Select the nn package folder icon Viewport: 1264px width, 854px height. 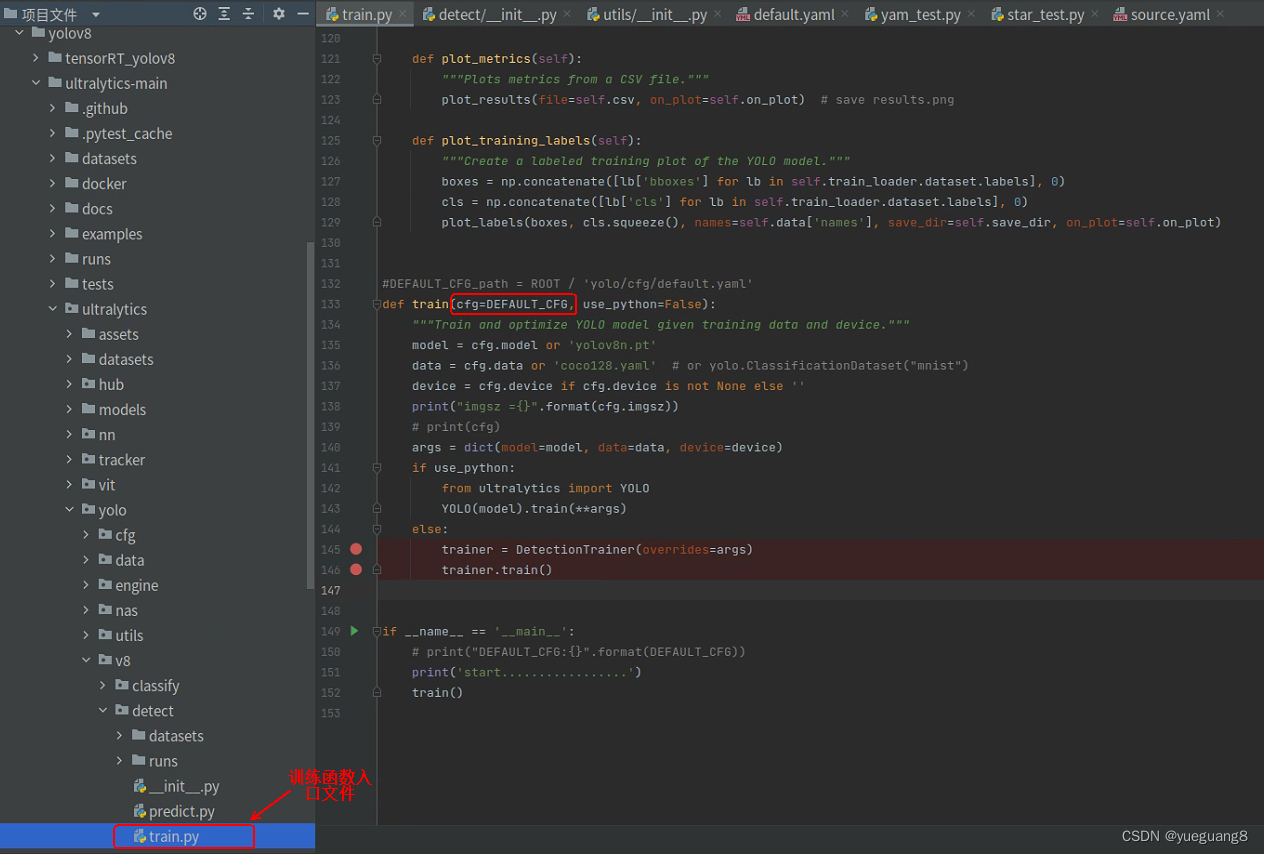88,434
